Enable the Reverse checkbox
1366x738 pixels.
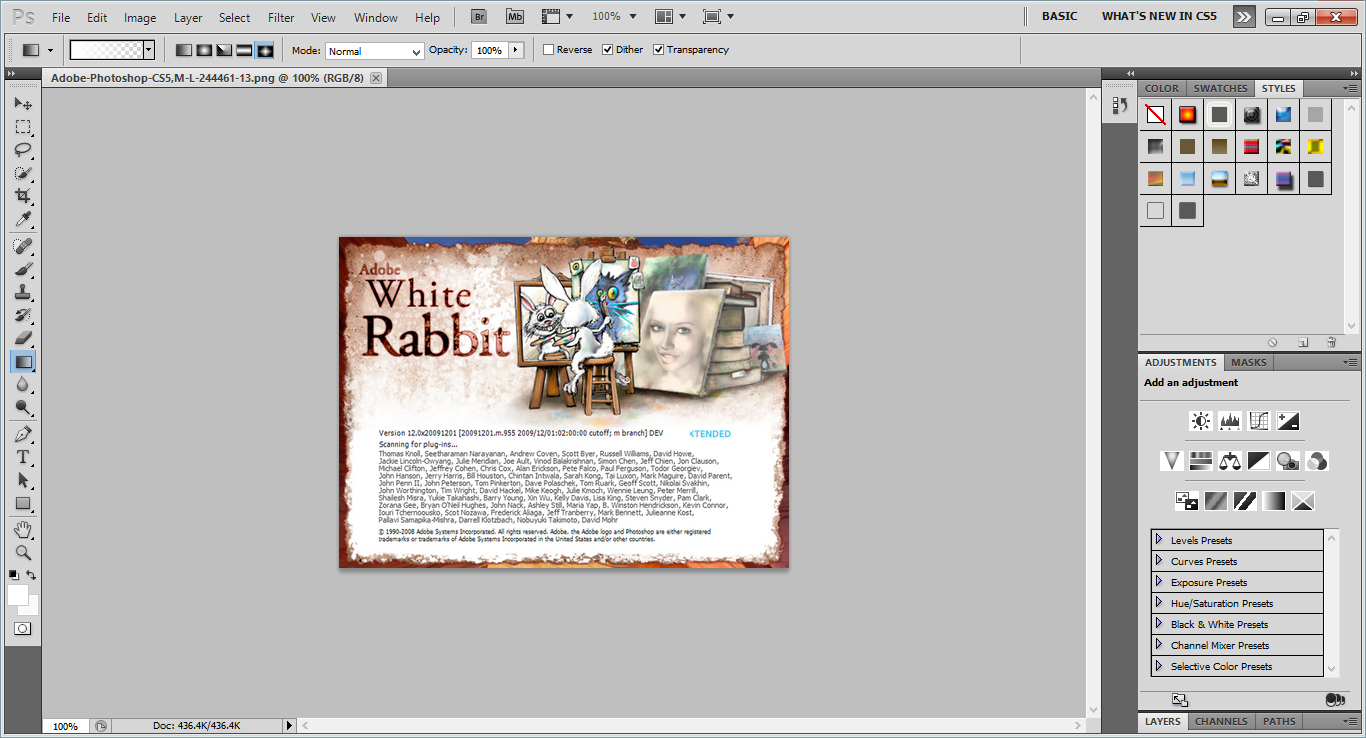548,50
